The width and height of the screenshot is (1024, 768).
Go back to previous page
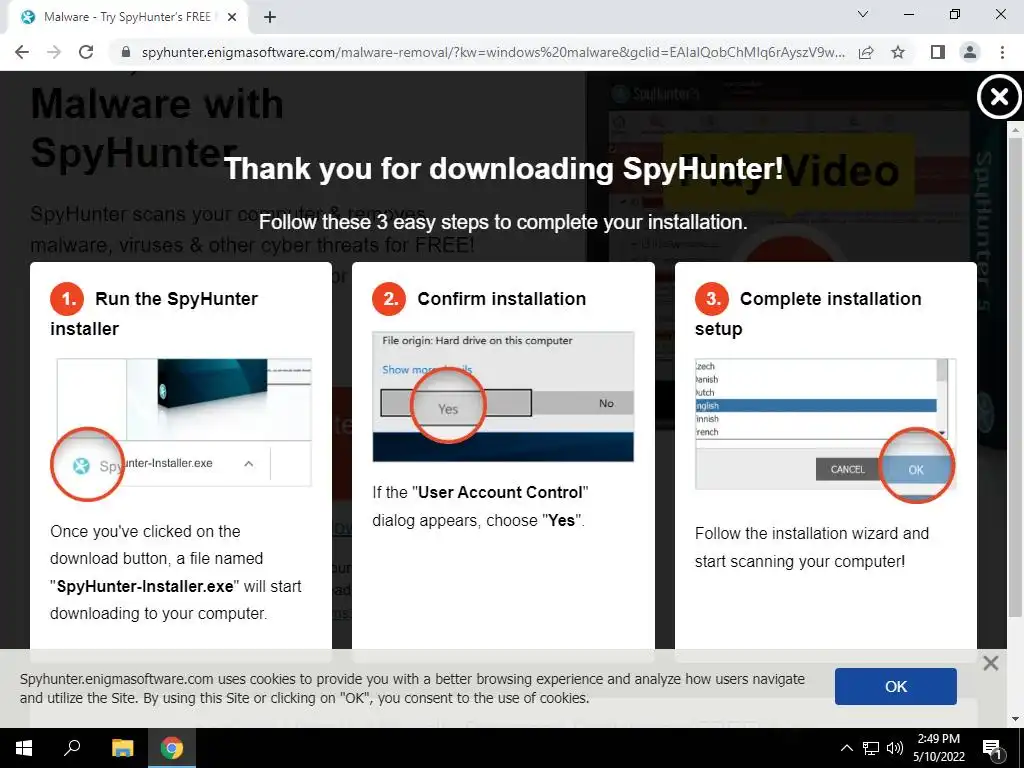tap(22, 52)
